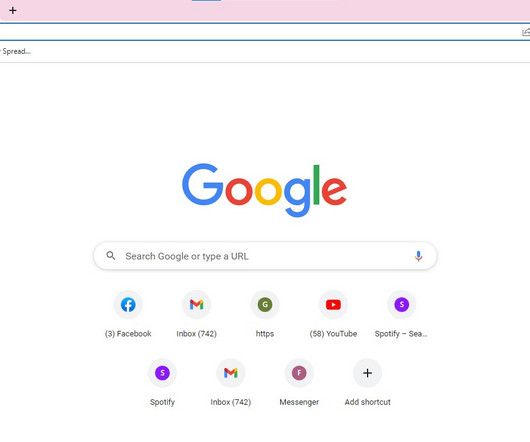
Task: Open the green G https shortcut icon
Action: pos(265,305)
